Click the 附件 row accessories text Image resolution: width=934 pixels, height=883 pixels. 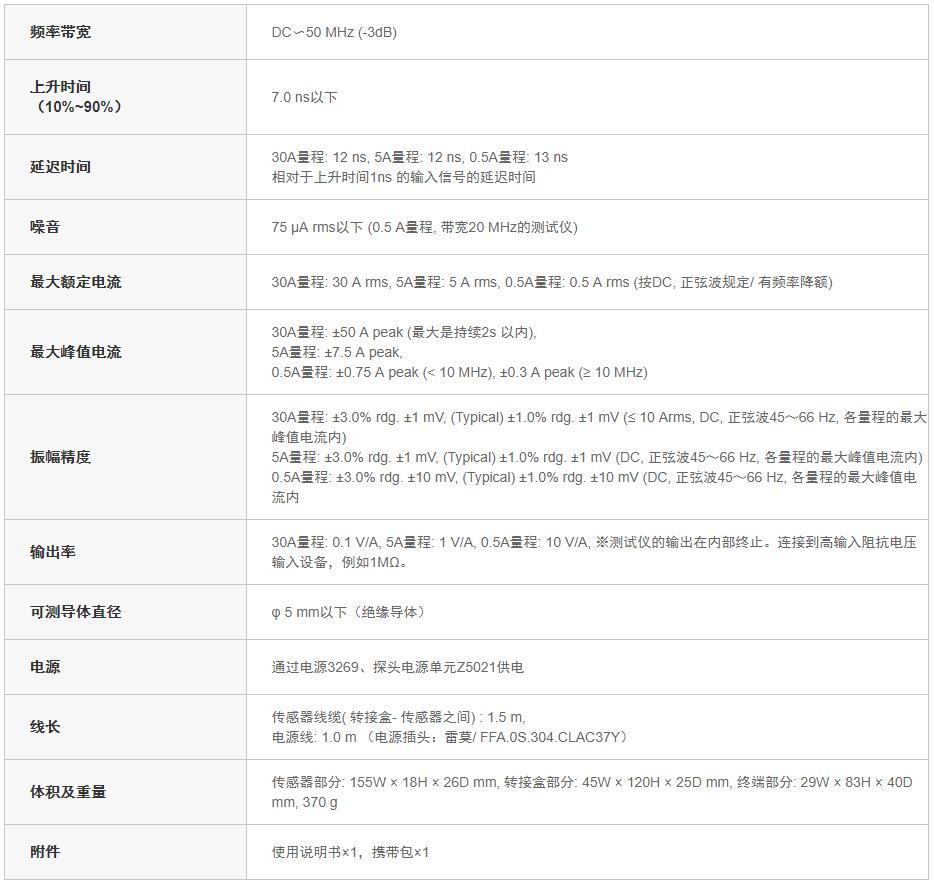click(x=340, y=852)
